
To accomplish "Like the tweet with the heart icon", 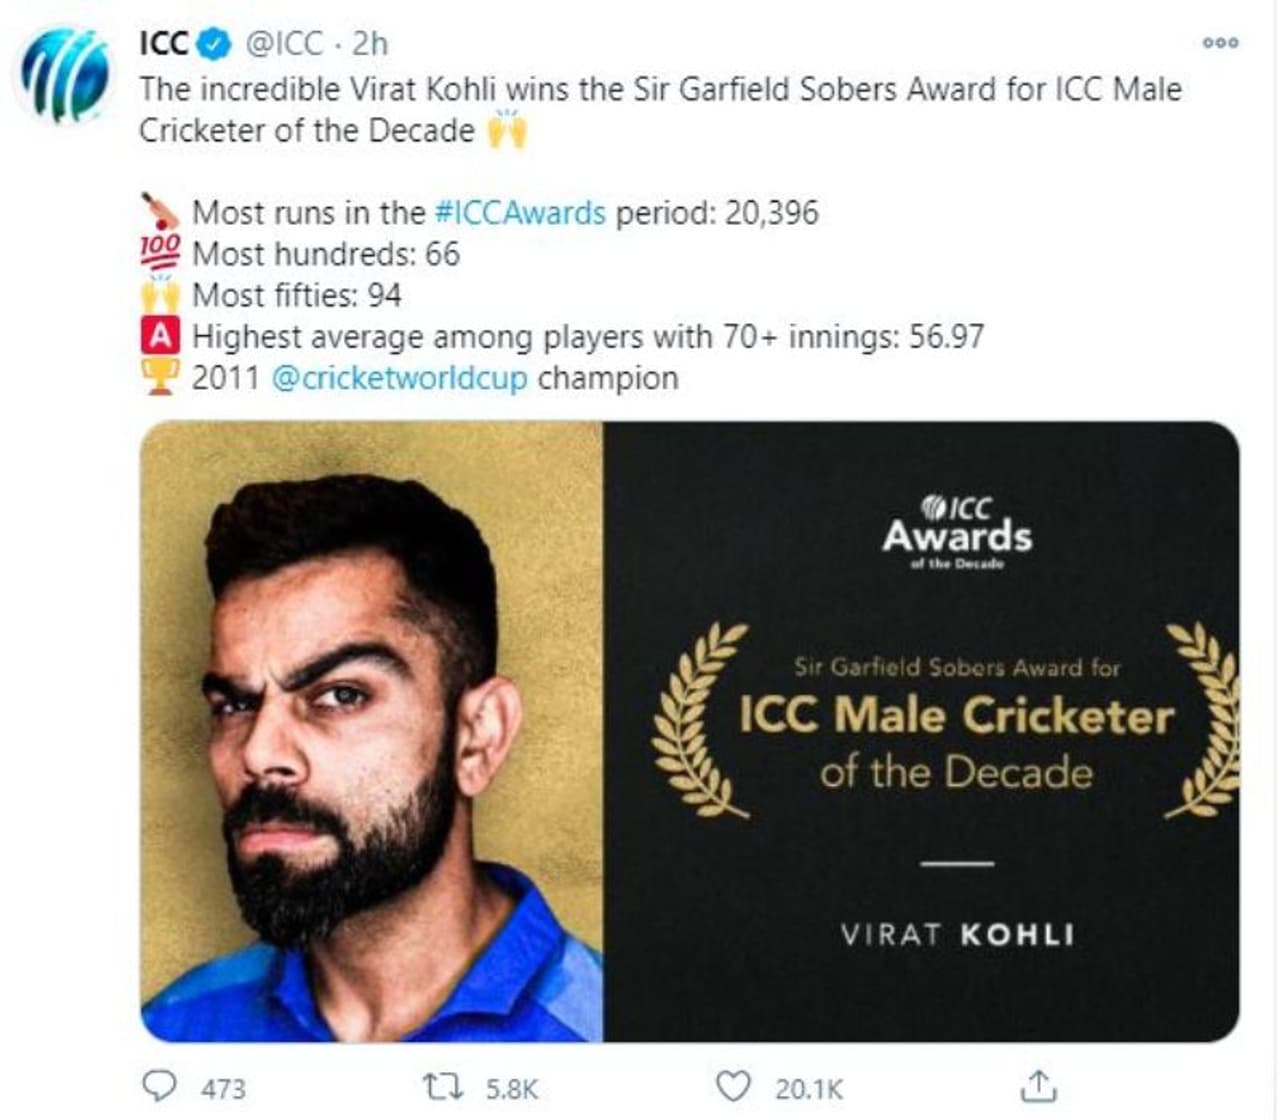I will tap(734, 1086).
